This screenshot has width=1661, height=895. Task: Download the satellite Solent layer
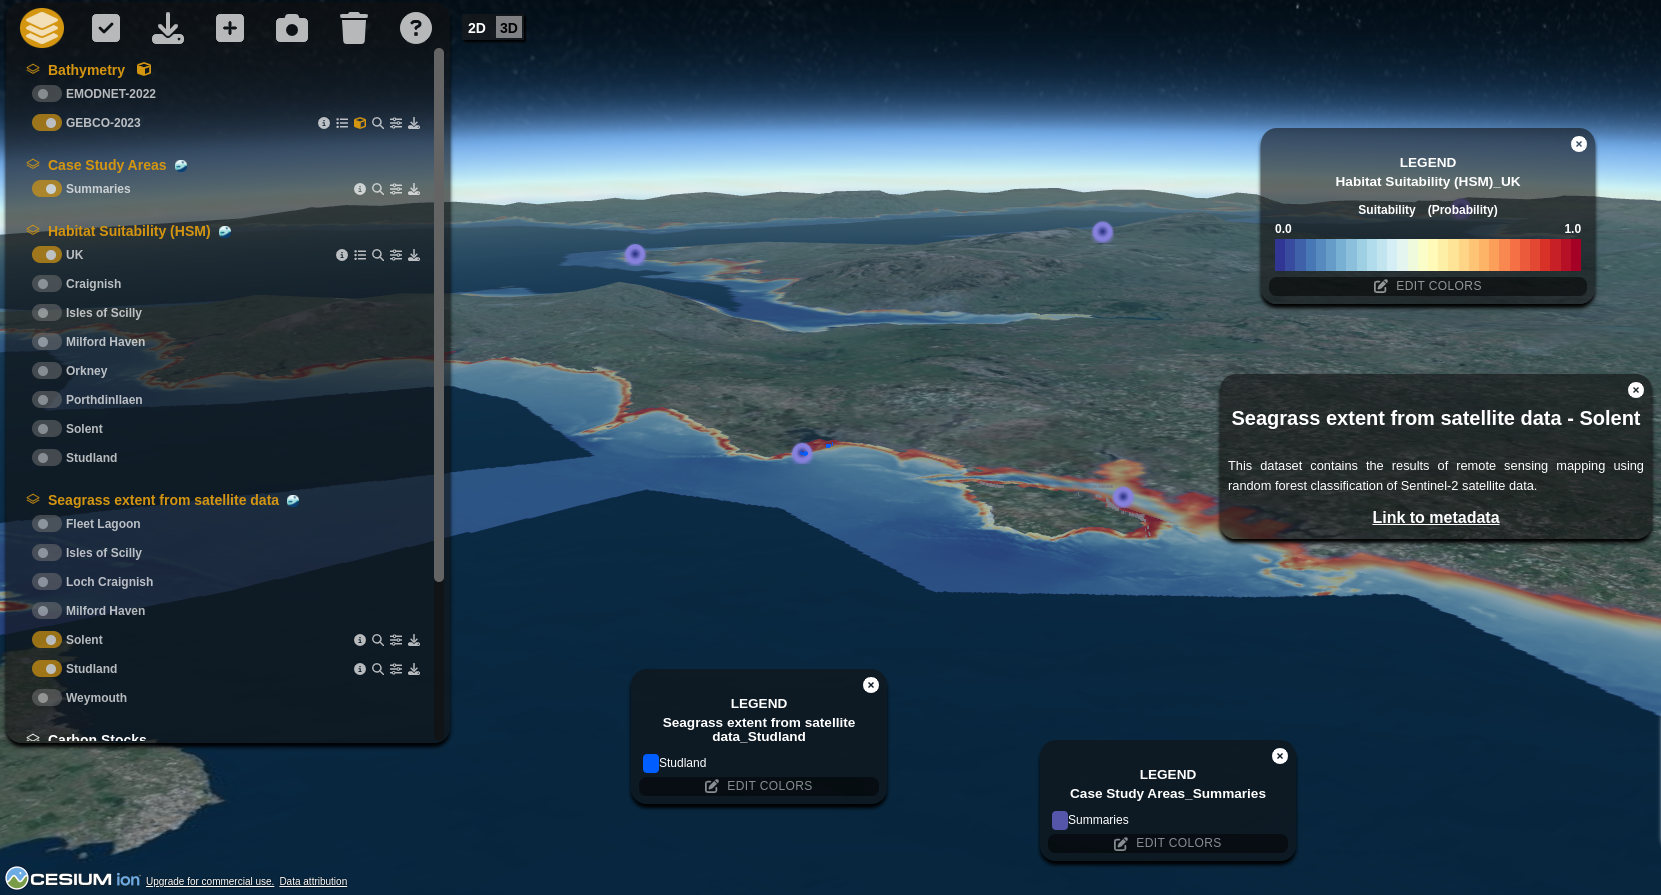414,640
